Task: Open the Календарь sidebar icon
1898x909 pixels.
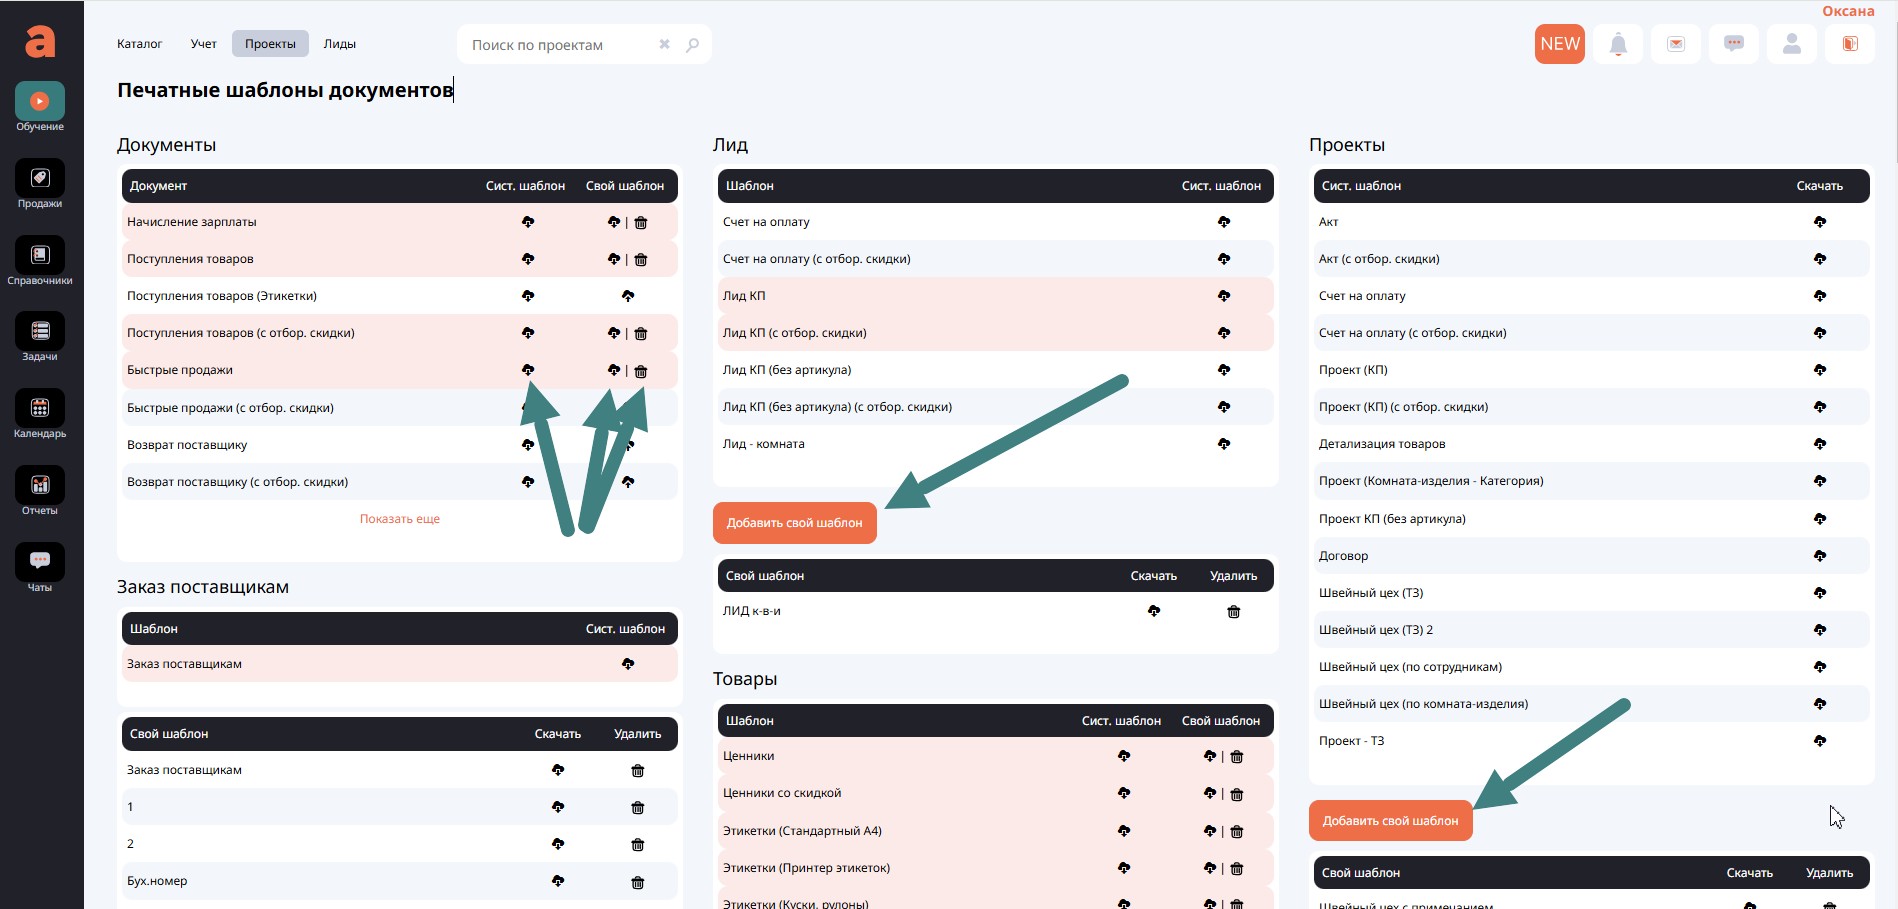Action: pos(40,408)
